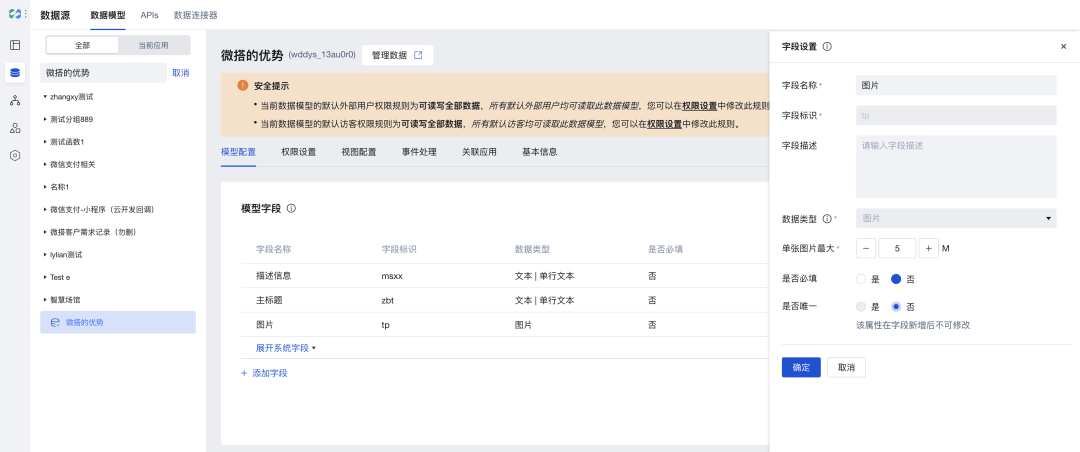Switch to 基本信息 tab
The image size is (1080, 452).
click(x=540, y=152)
